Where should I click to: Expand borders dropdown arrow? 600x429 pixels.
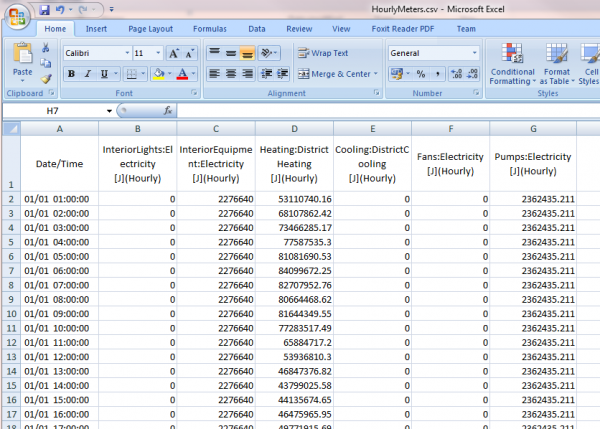coord(143,73)
